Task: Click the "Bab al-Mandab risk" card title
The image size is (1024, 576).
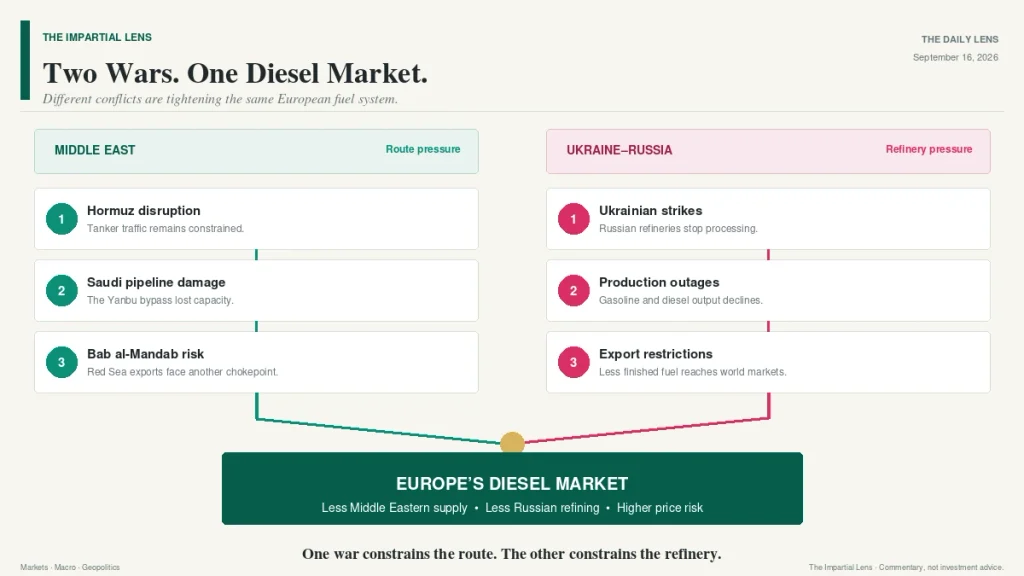Action: click(146, 354)
